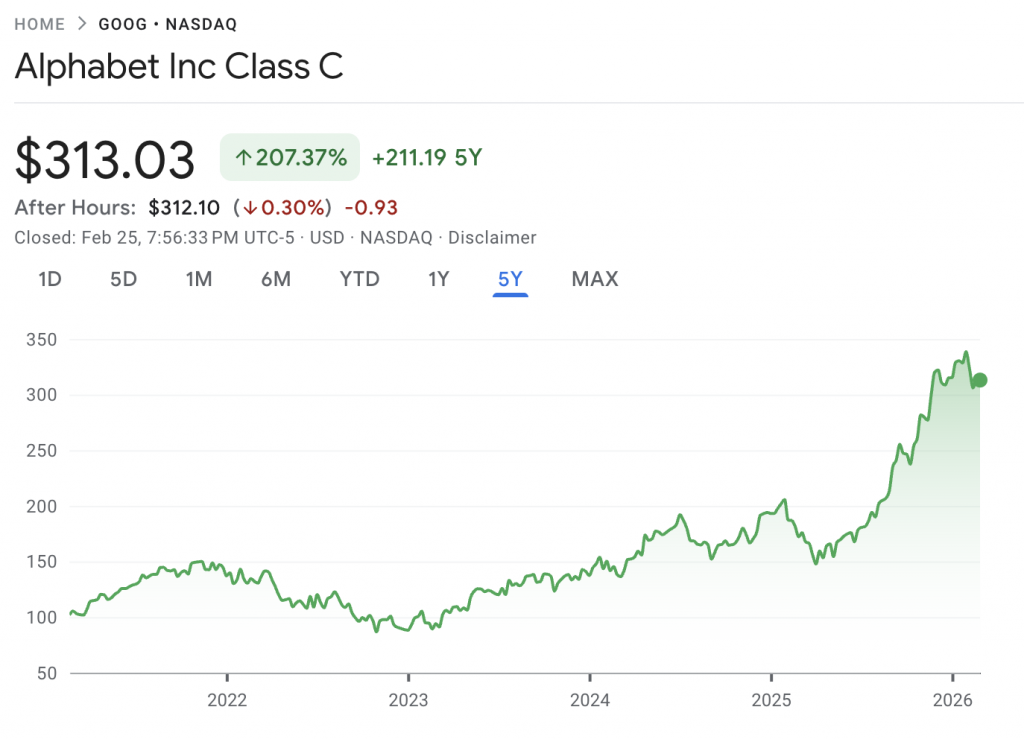
Task: Click the Alphabet Inc Class C heading
Action: (x=179, y=66)
